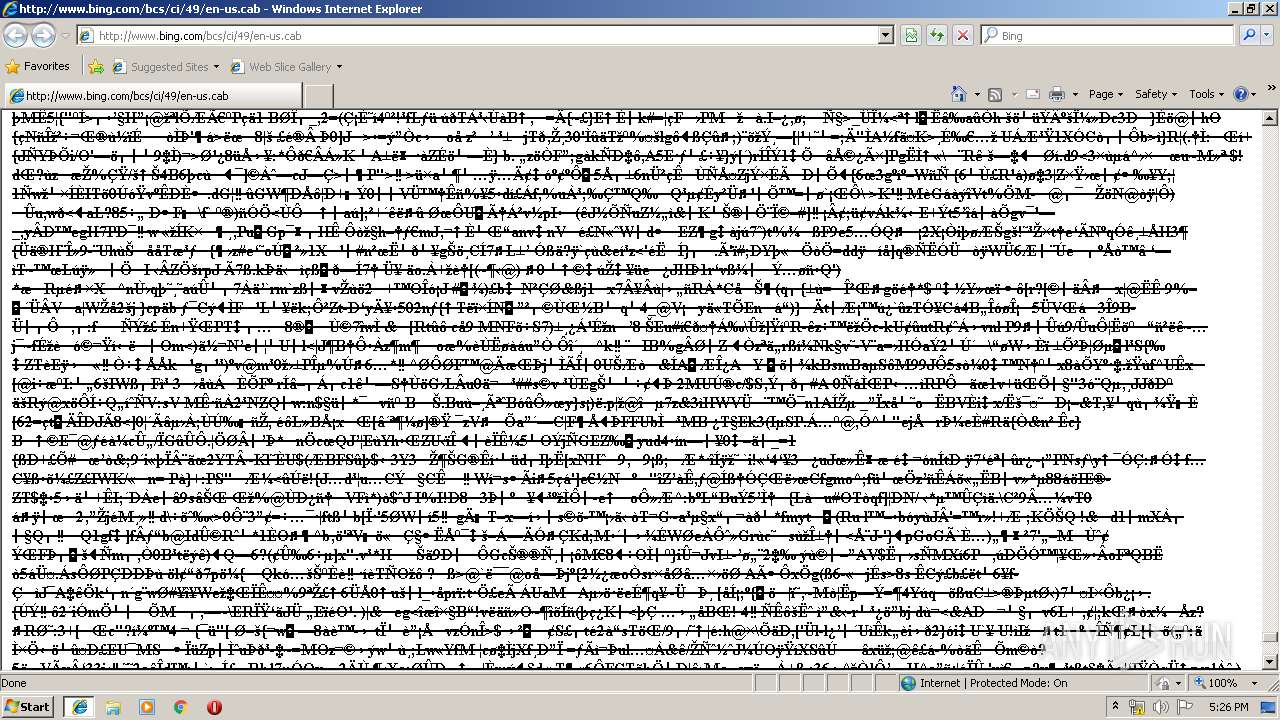Open recent pages dropdown beside Forward button
The height and width of the screenshot is (720, 1280).
point(64,36)
